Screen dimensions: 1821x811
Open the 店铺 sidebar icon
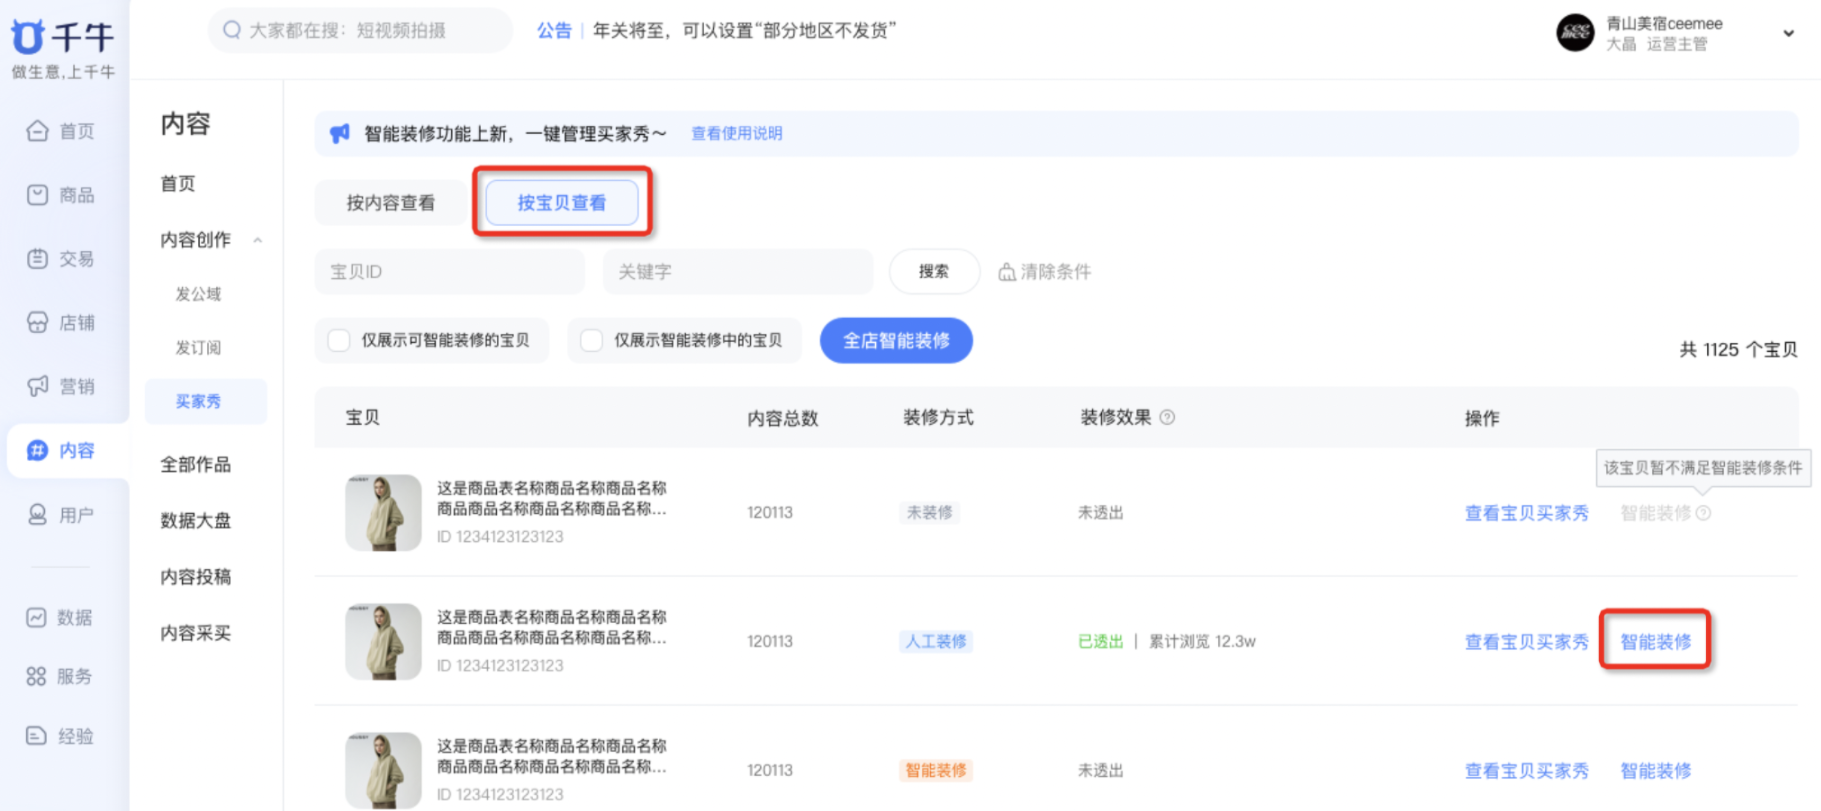pyautogui.click(x=37, y=323)
